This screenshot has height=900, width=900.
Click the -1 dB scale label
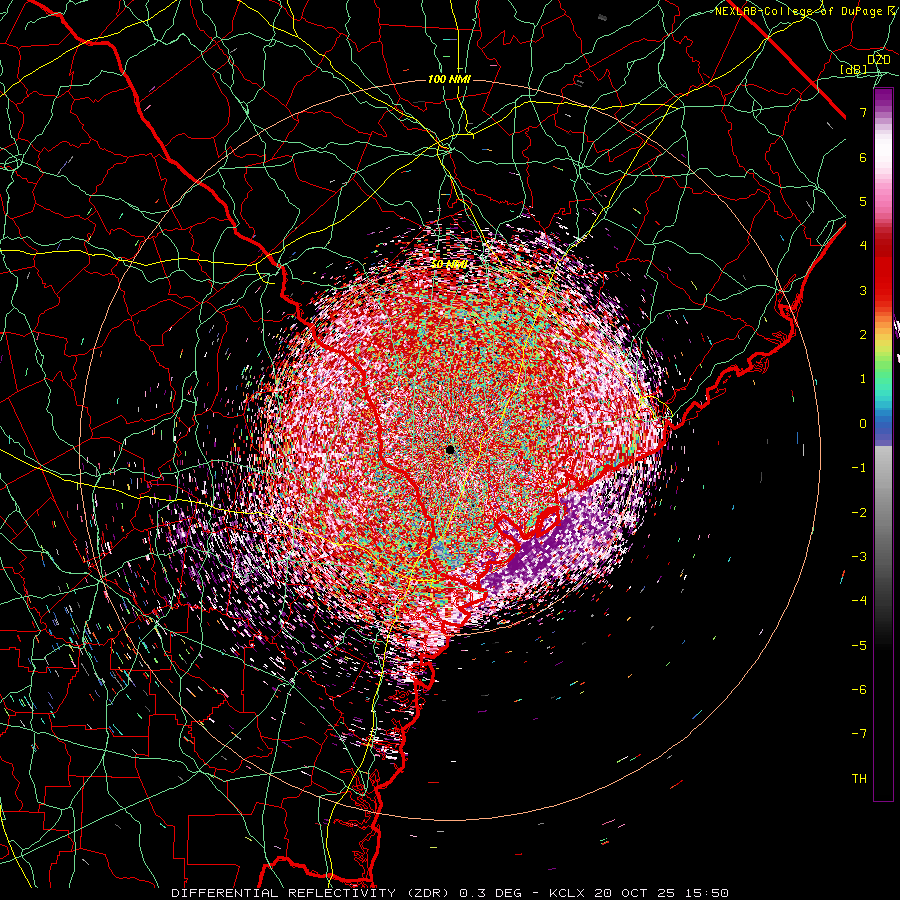pyautogui.click(x=859, y=468)
